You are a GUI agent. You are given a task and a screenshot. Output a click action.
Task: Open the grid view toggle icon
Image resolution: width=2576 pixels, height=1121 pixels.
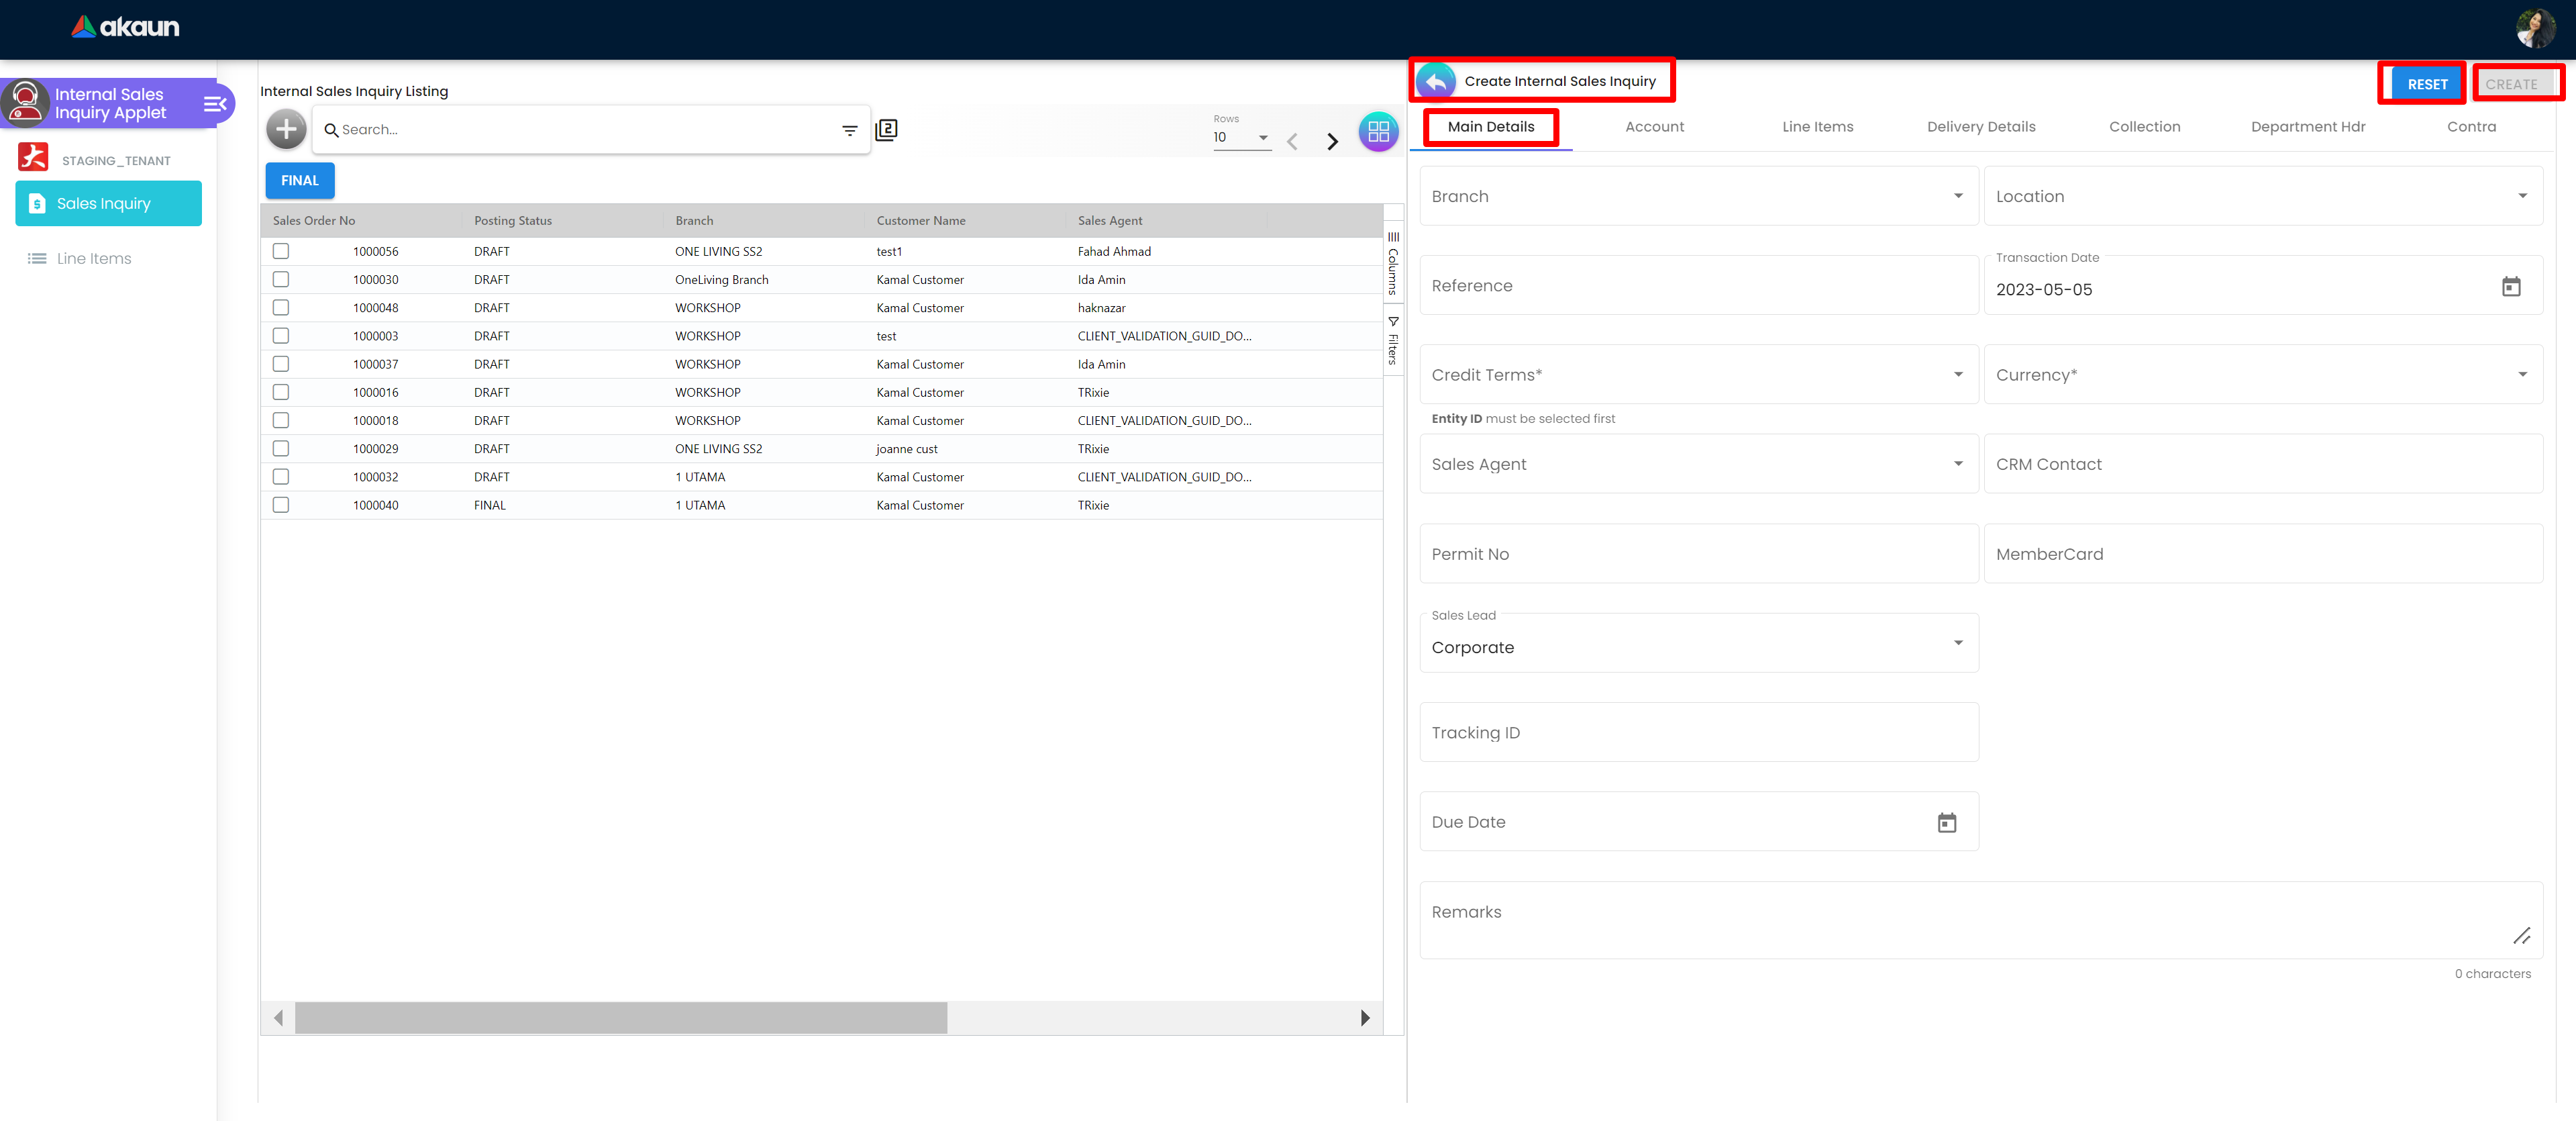[1378, 131]
